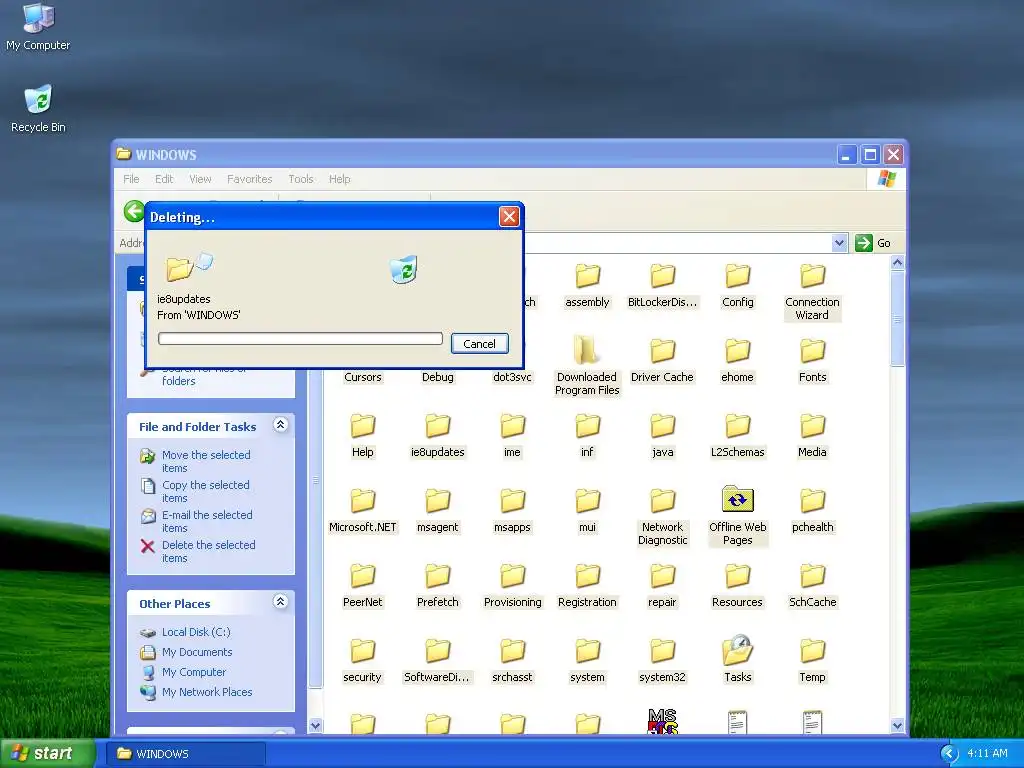The width and height of the screenshot is (1024, 768).
Task: Open the Start menu
Action: [47, 754]
